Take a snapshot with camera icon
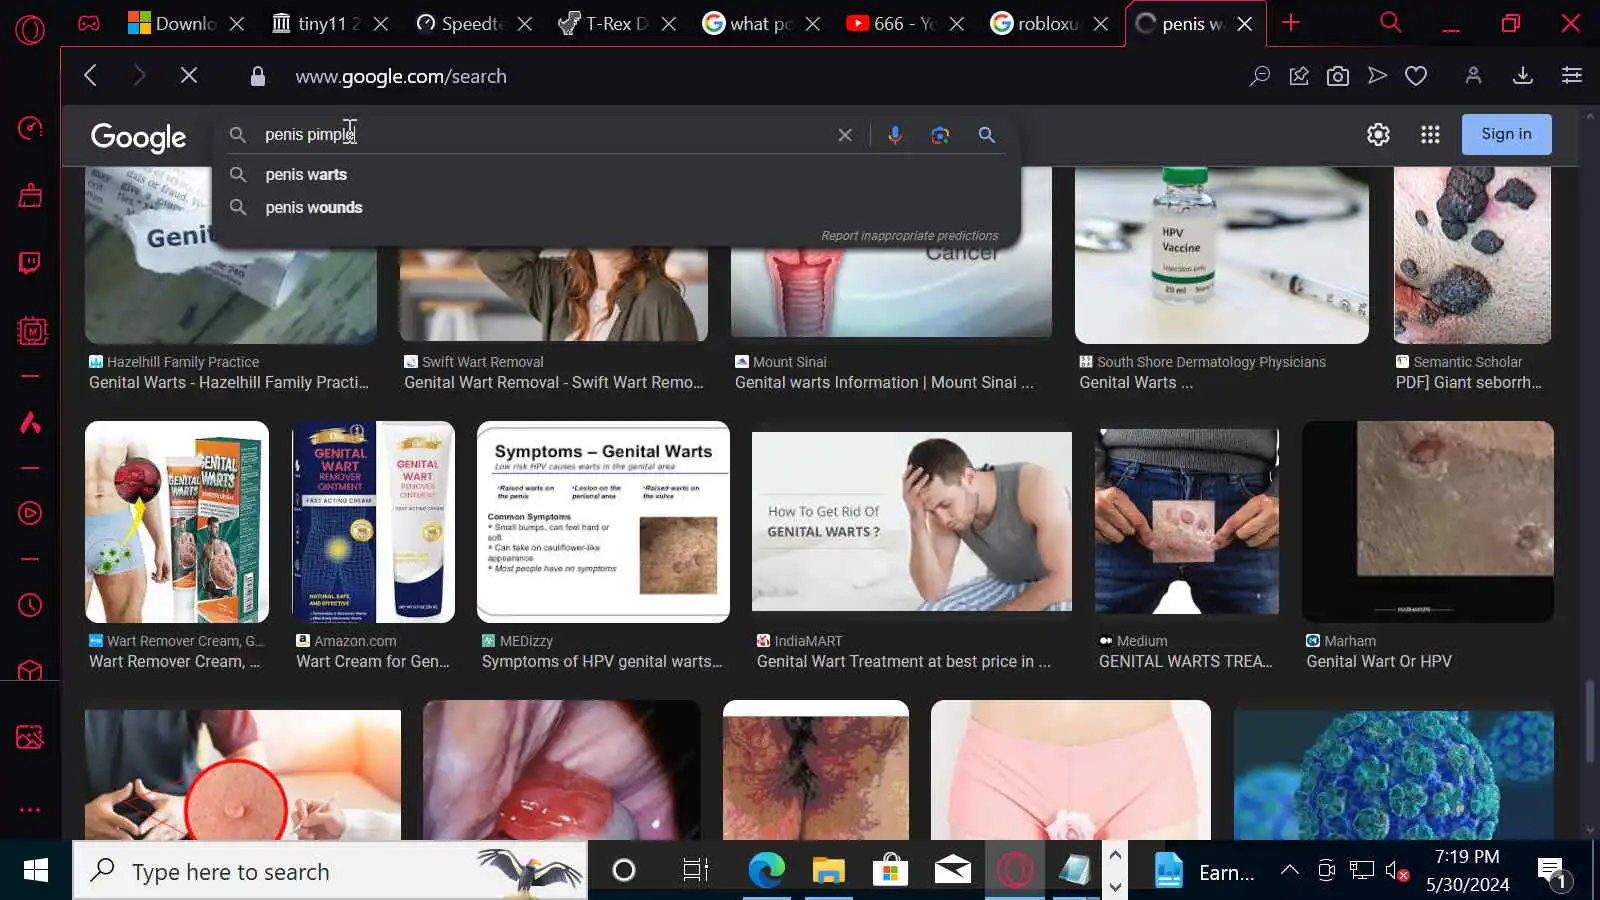Screen dimensions: 1600x900 (x=1338, y=76)
